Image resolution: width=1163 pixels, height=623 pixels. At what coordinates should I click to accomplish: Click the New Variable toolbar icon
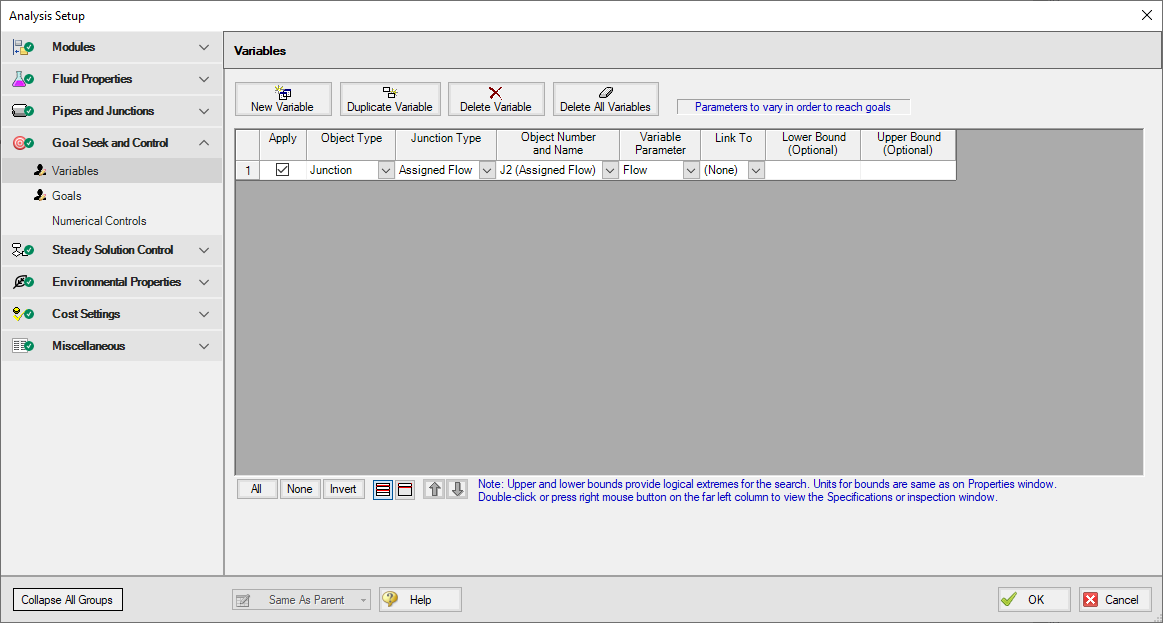[283, 91]
